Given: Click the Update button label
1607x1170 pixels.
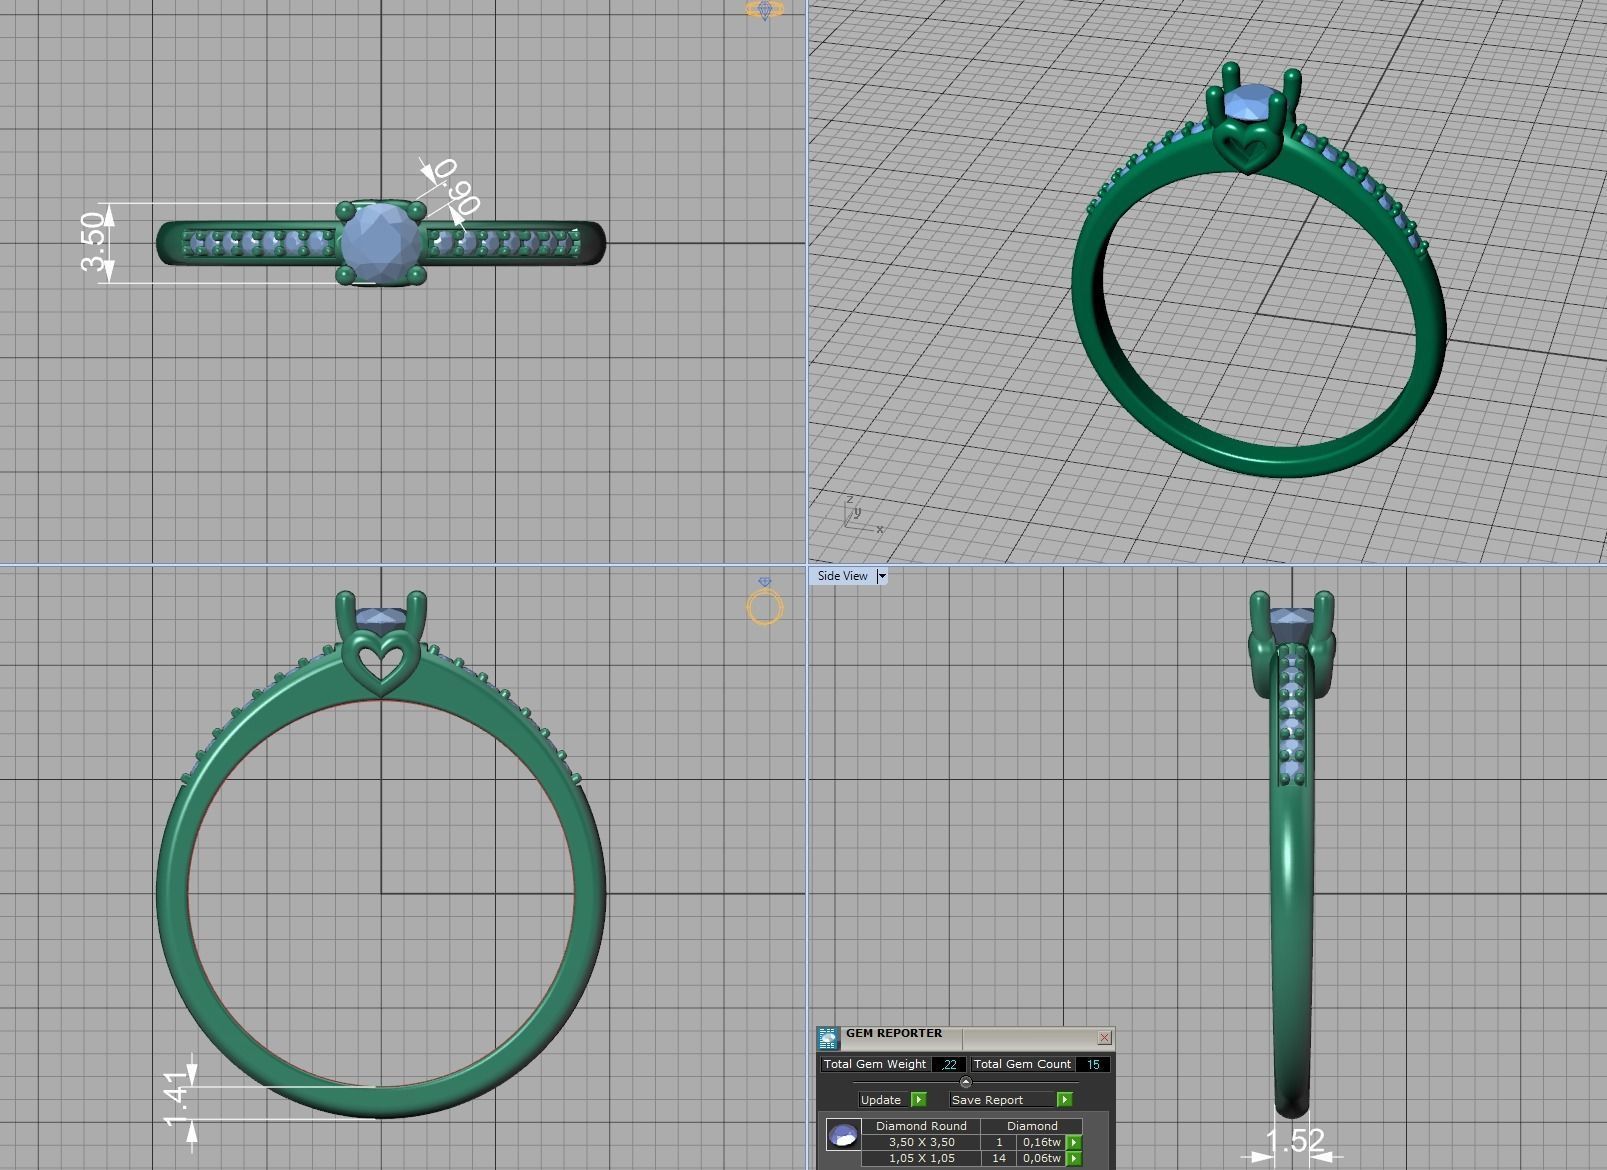Looking at the screenshot, I should point(881,1100).
